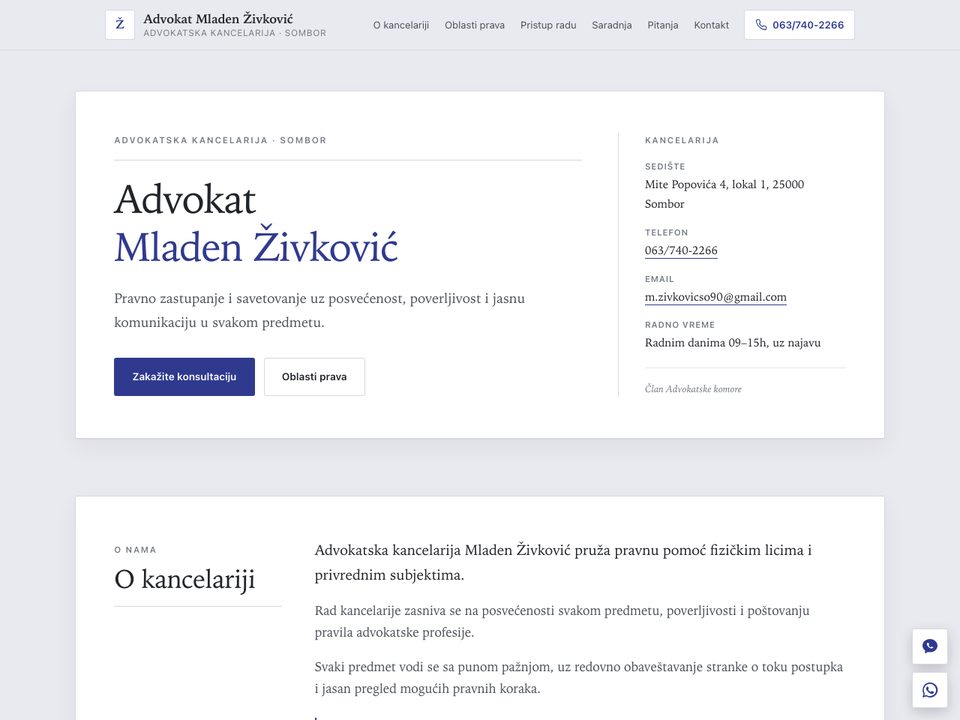
Task: Click the sidebar phone link 063/740-2266
Action: click(681, 250)
